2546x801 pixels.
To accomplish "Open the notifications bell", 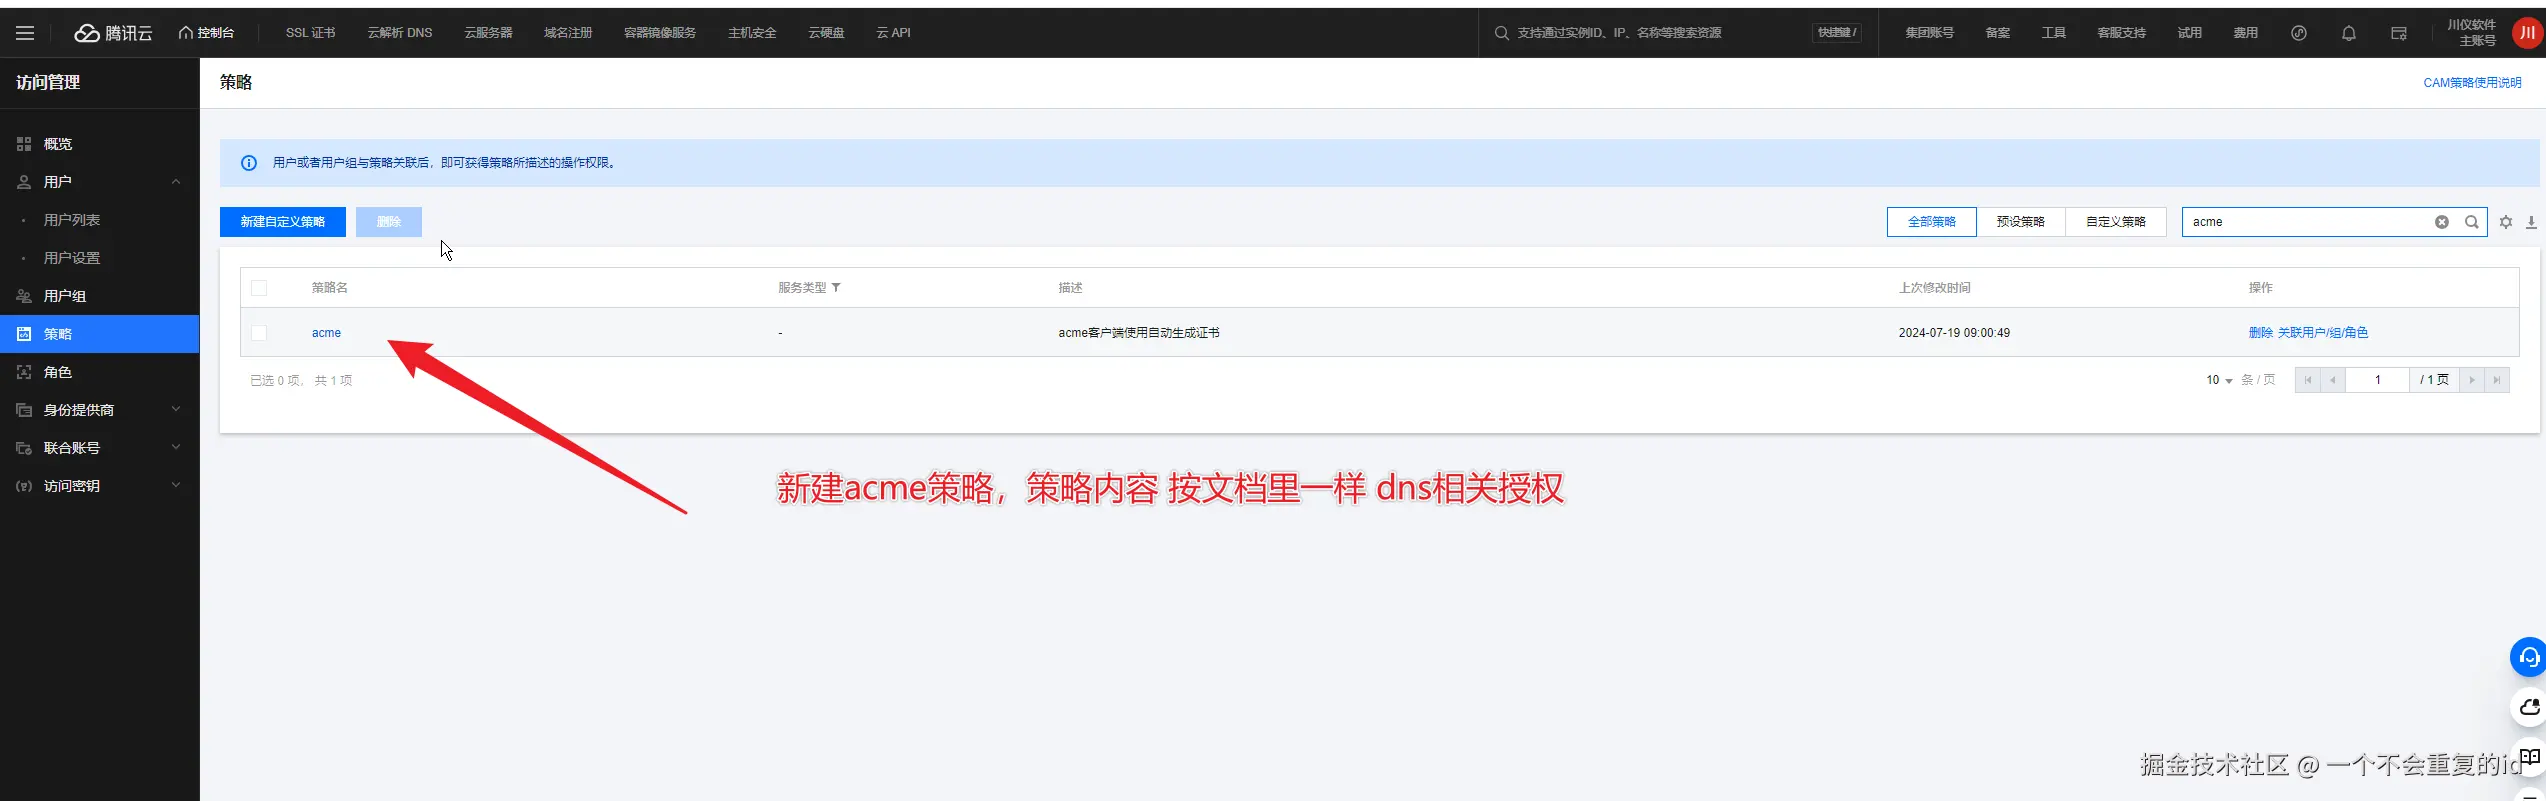I will click(x=2349, y=33).
